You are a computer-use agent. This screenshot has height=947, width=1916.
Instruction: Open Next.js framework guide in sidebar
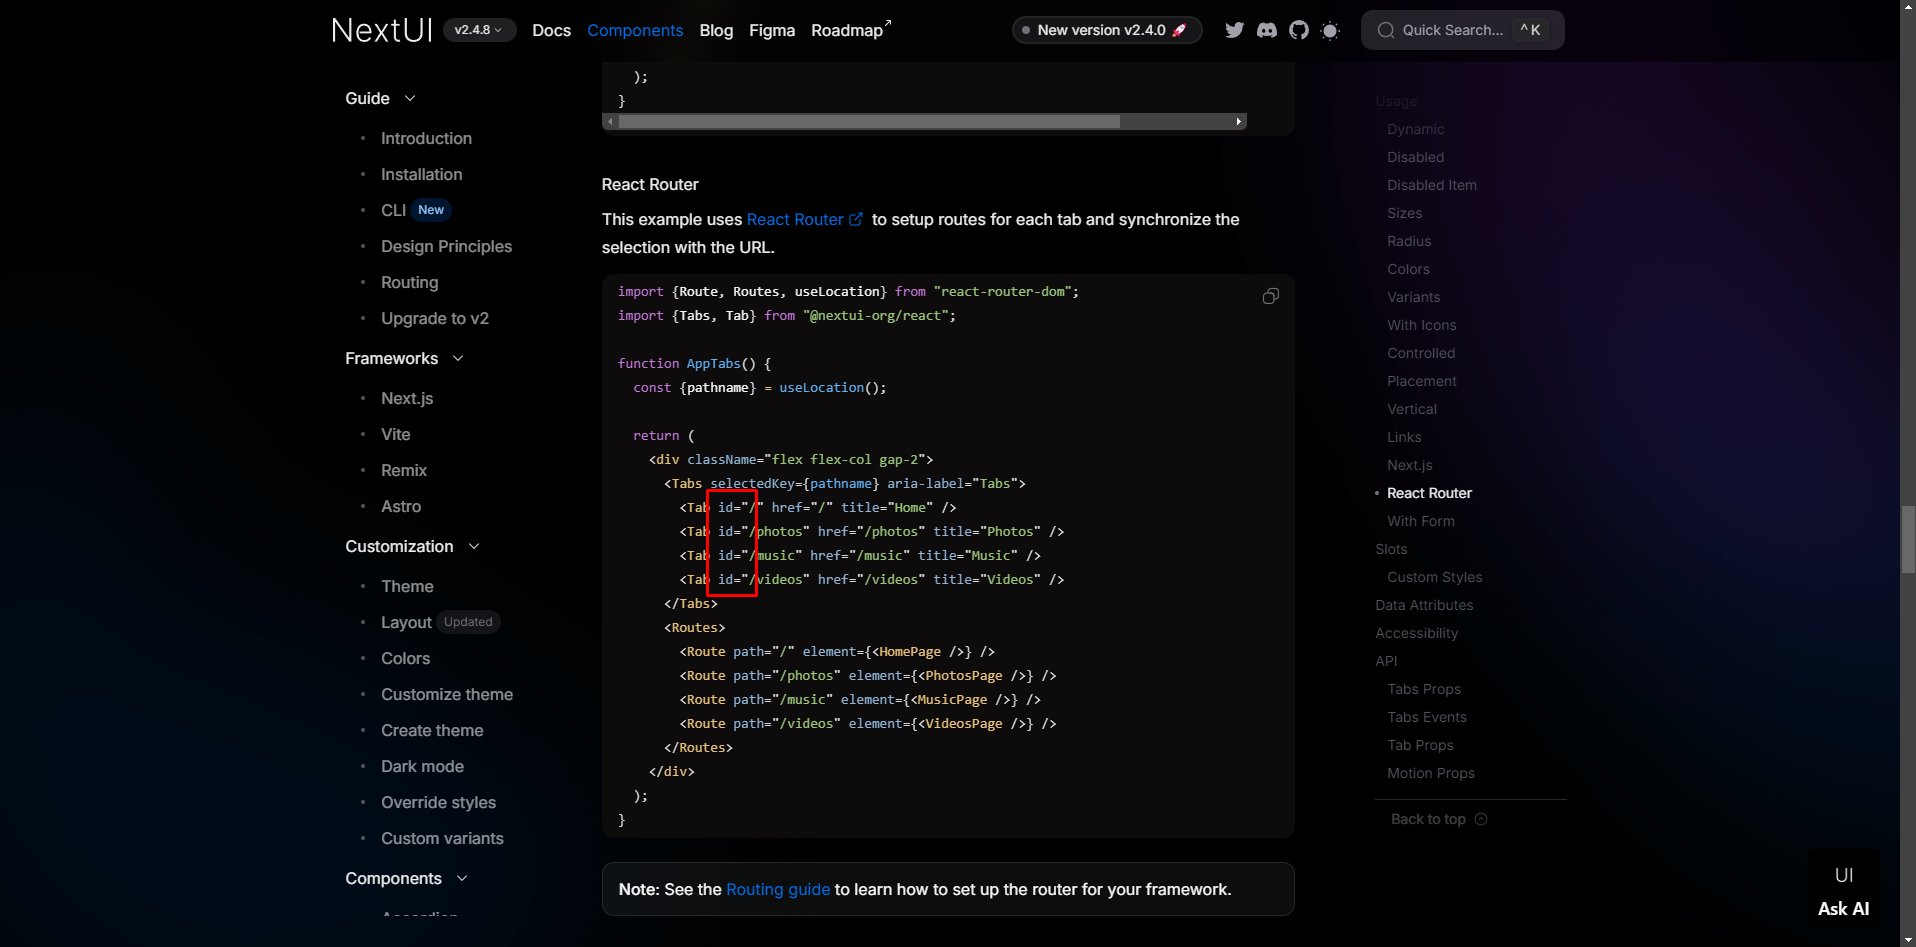coord(407,398)
